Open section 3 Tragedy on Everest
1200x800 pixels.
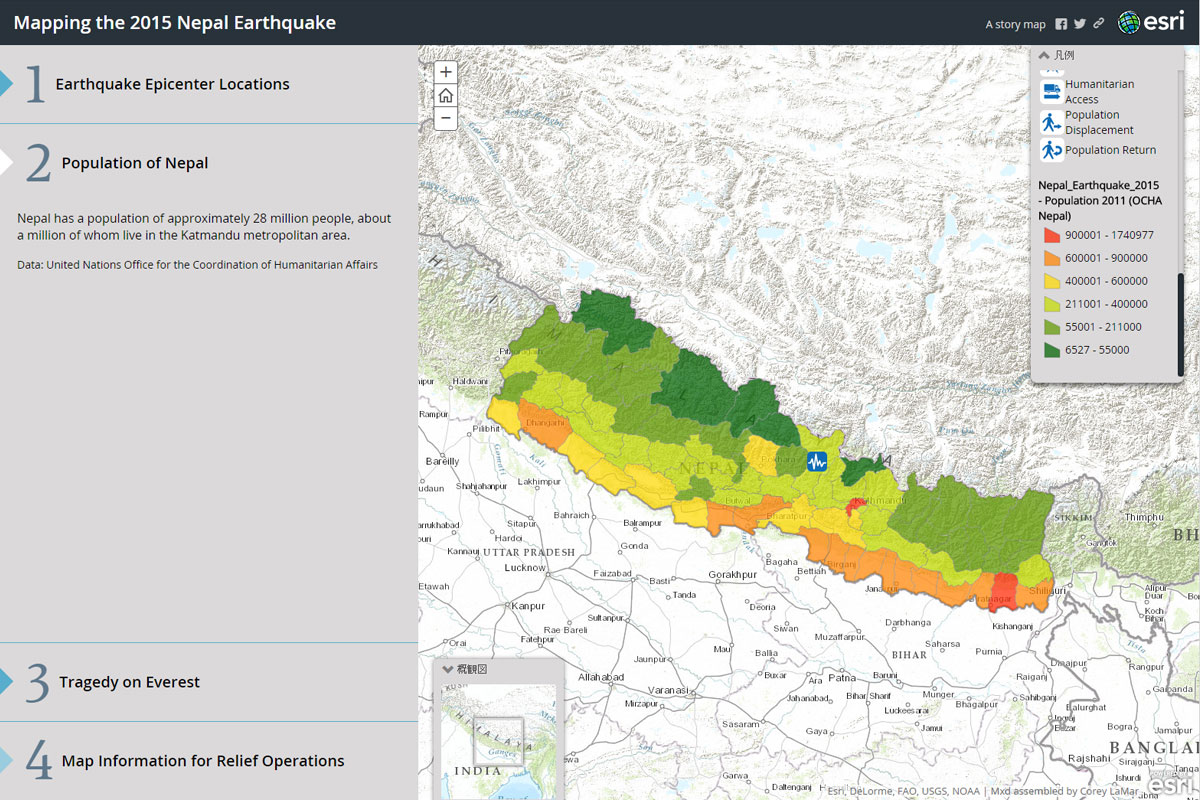coord(129,682)
